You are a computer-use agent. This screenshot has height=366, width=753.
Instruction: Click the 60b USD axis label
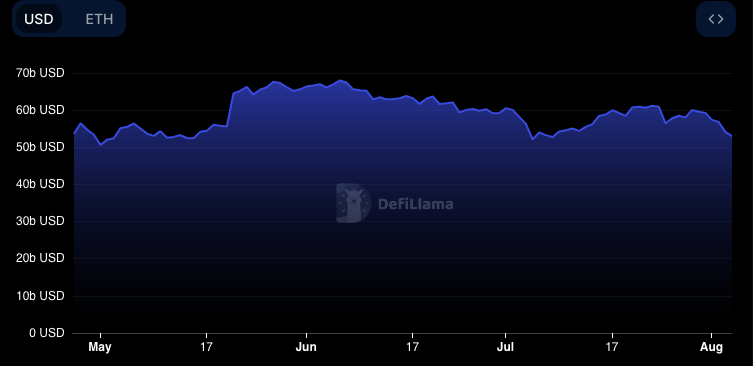pyautogui.click(x=40, y=110)
